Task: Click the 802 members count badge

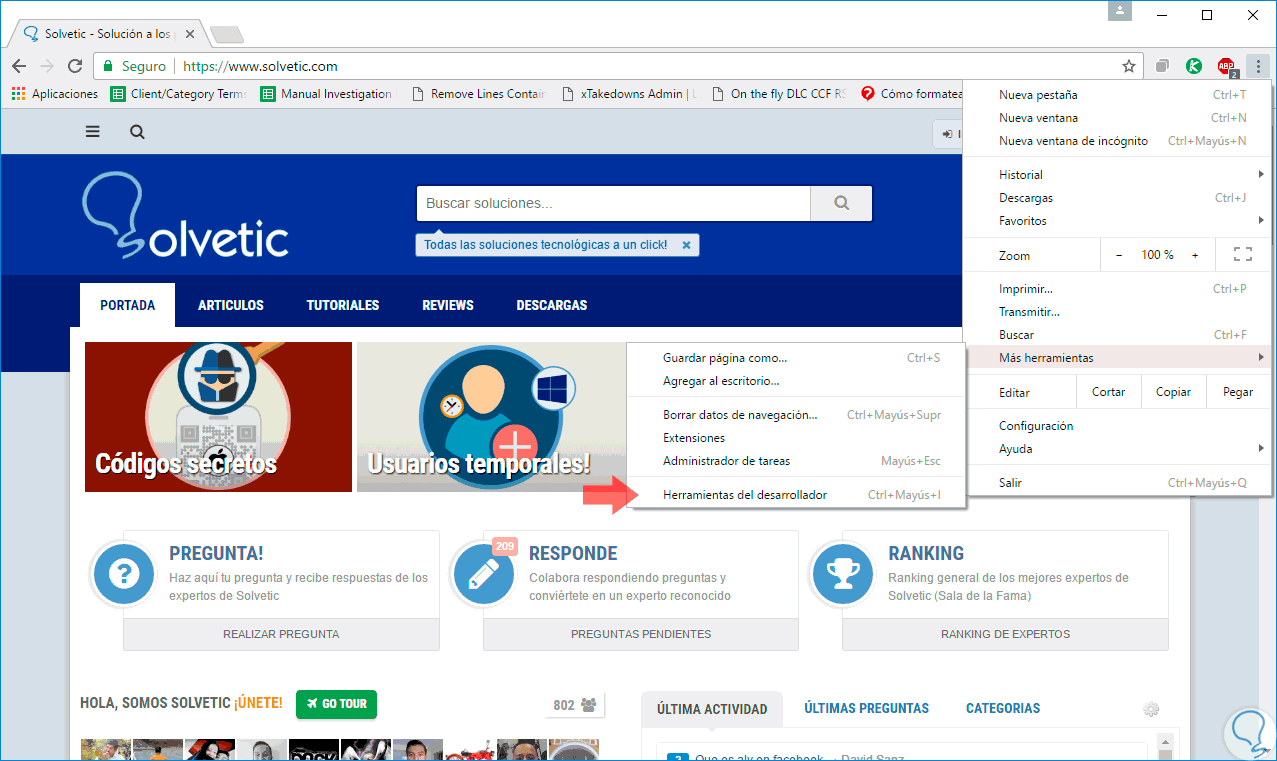Action: (x=573, y=705)
